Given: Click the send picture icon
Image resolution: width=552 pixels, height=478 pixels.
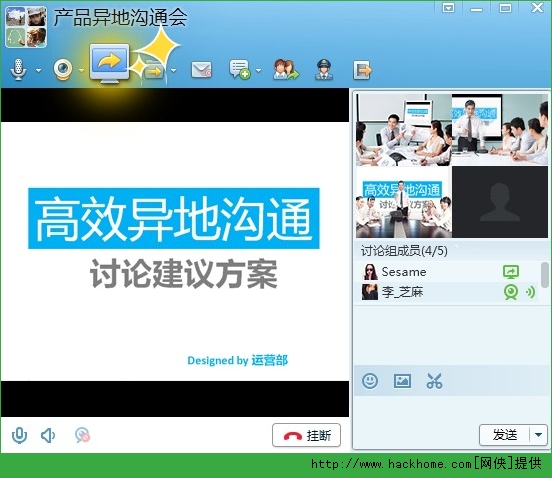Looking at the screenshot, I should click(402, 381).
